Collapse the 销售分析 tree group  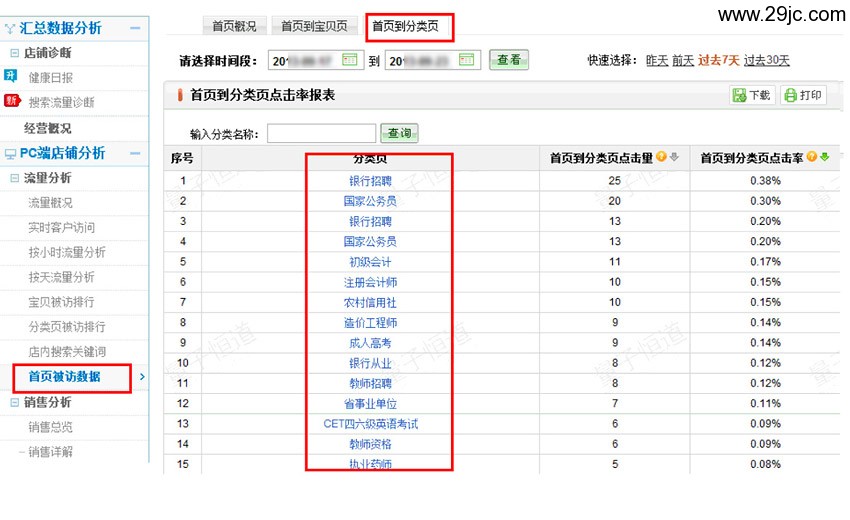click(14, 402)
